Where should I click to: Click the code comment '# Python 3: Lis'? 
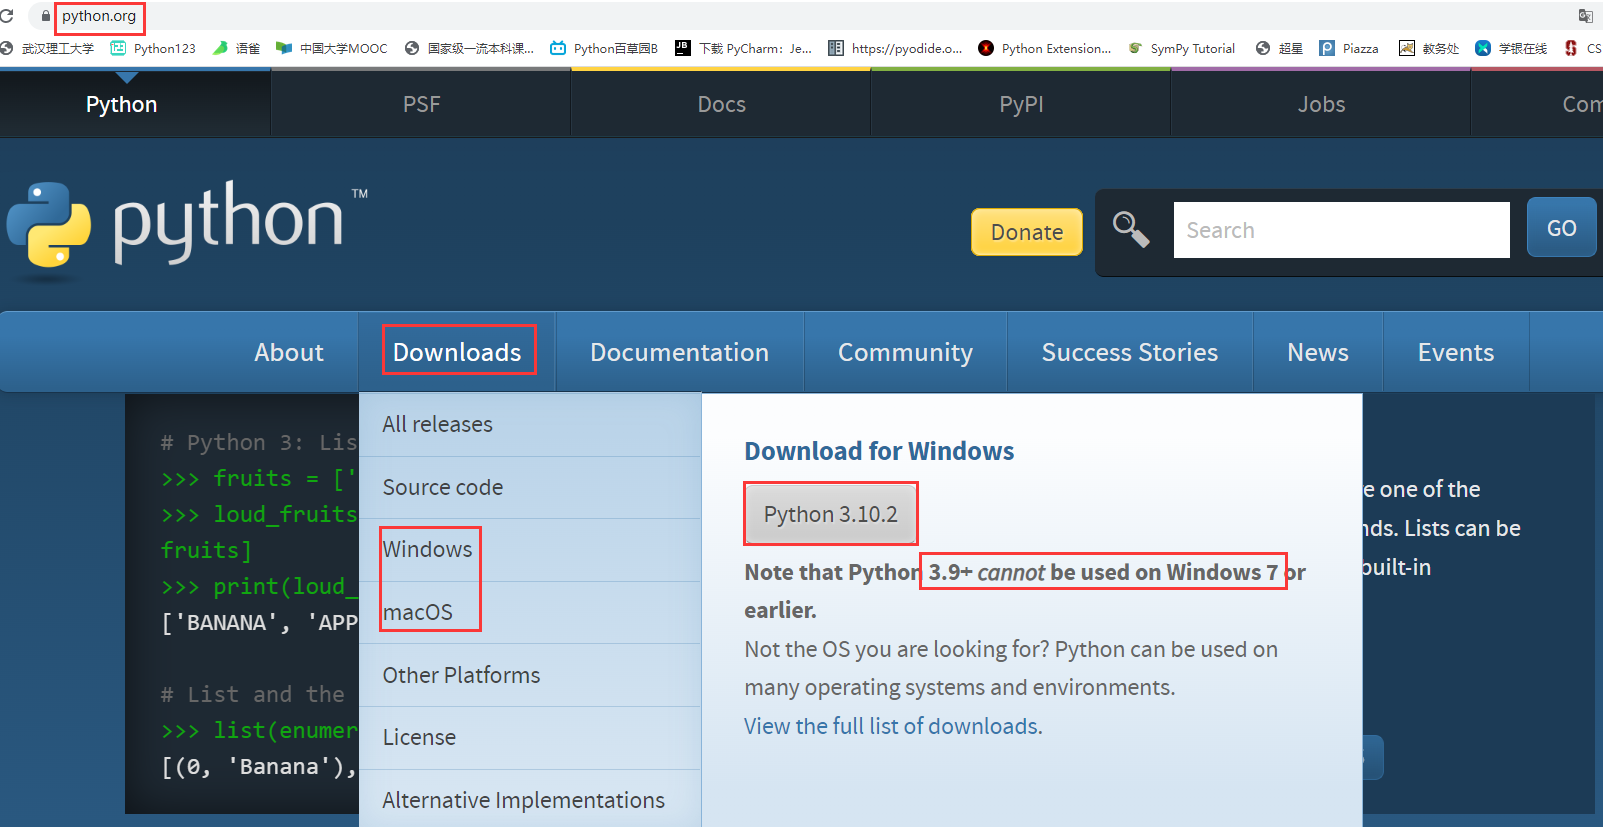(259, 442)
